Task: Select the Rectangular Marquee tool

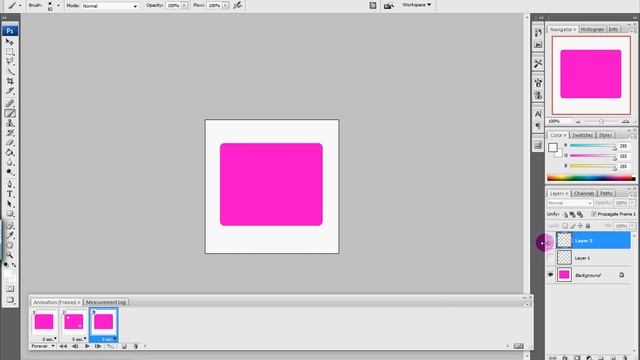Action: click(x=10, y=52)
